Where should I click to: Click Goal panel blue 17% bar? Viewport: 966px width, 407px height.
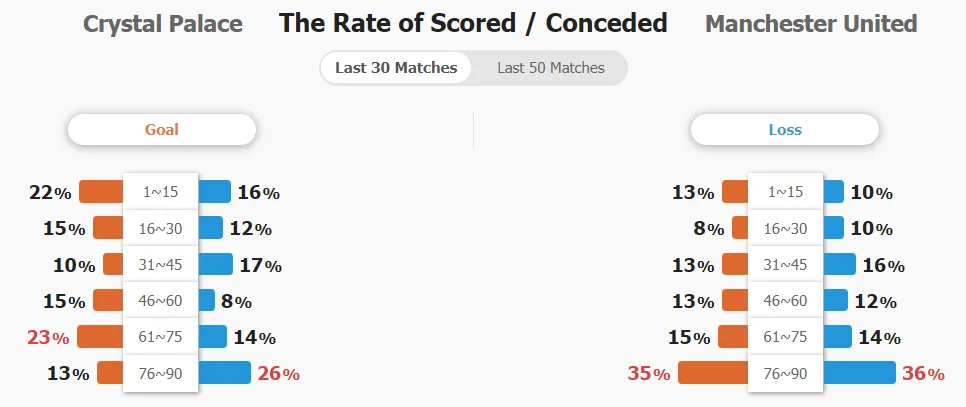(x=216, y=264)
